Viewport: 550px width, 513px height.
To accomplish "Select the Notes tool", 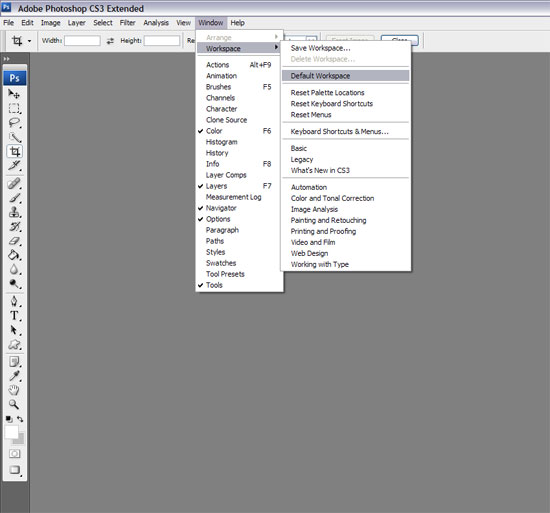I will pos(14,362).
